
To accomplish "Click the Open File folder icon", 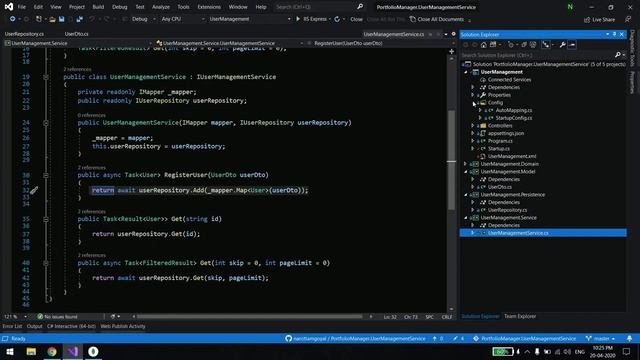I will click(52, 19).
